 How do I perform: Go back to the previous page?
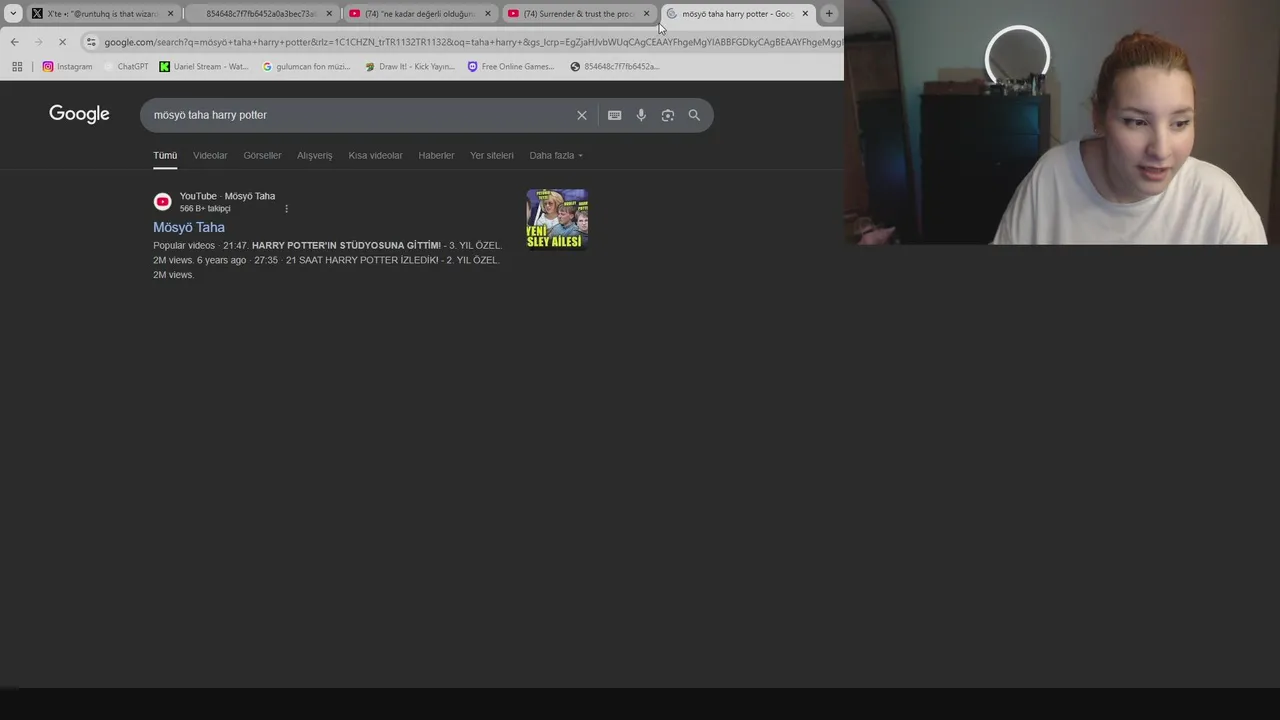[x=14, y=42]
